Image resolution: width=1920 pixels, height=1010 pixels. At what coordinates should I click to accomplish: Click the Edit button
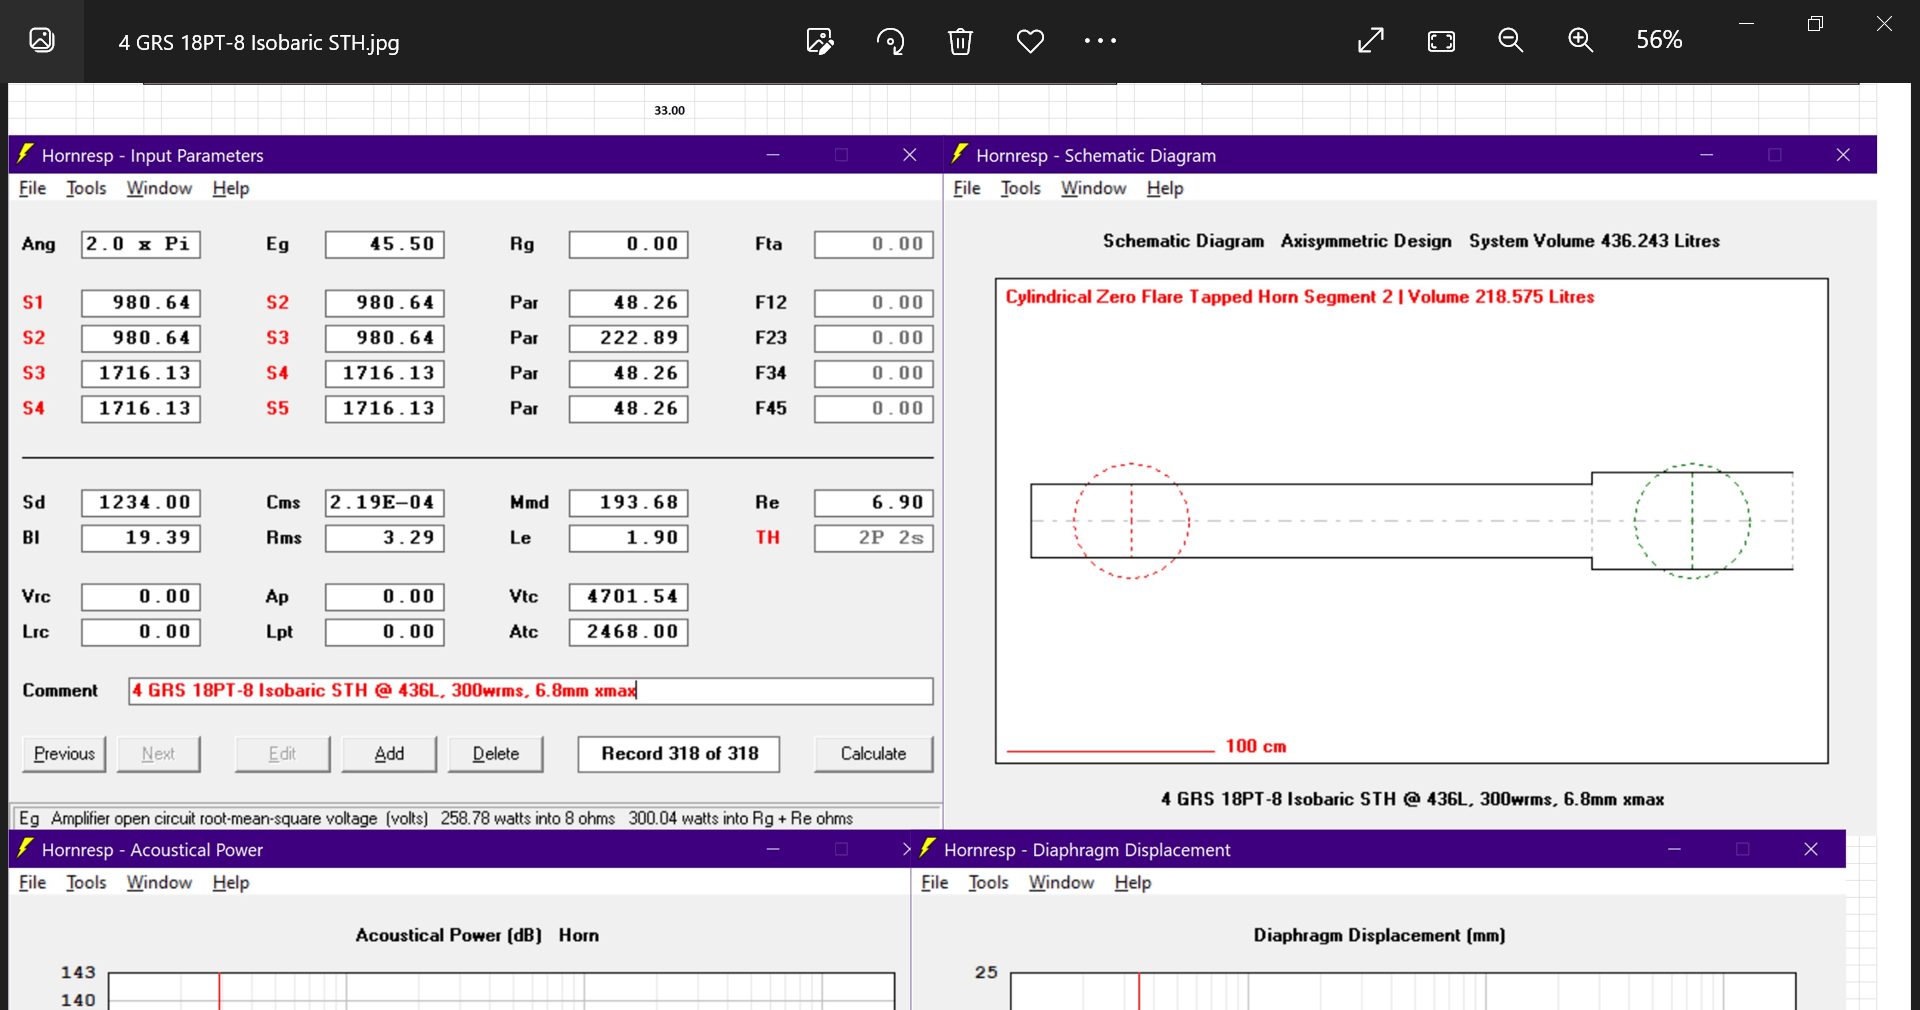pyautogui.click(x=282, y=754)
